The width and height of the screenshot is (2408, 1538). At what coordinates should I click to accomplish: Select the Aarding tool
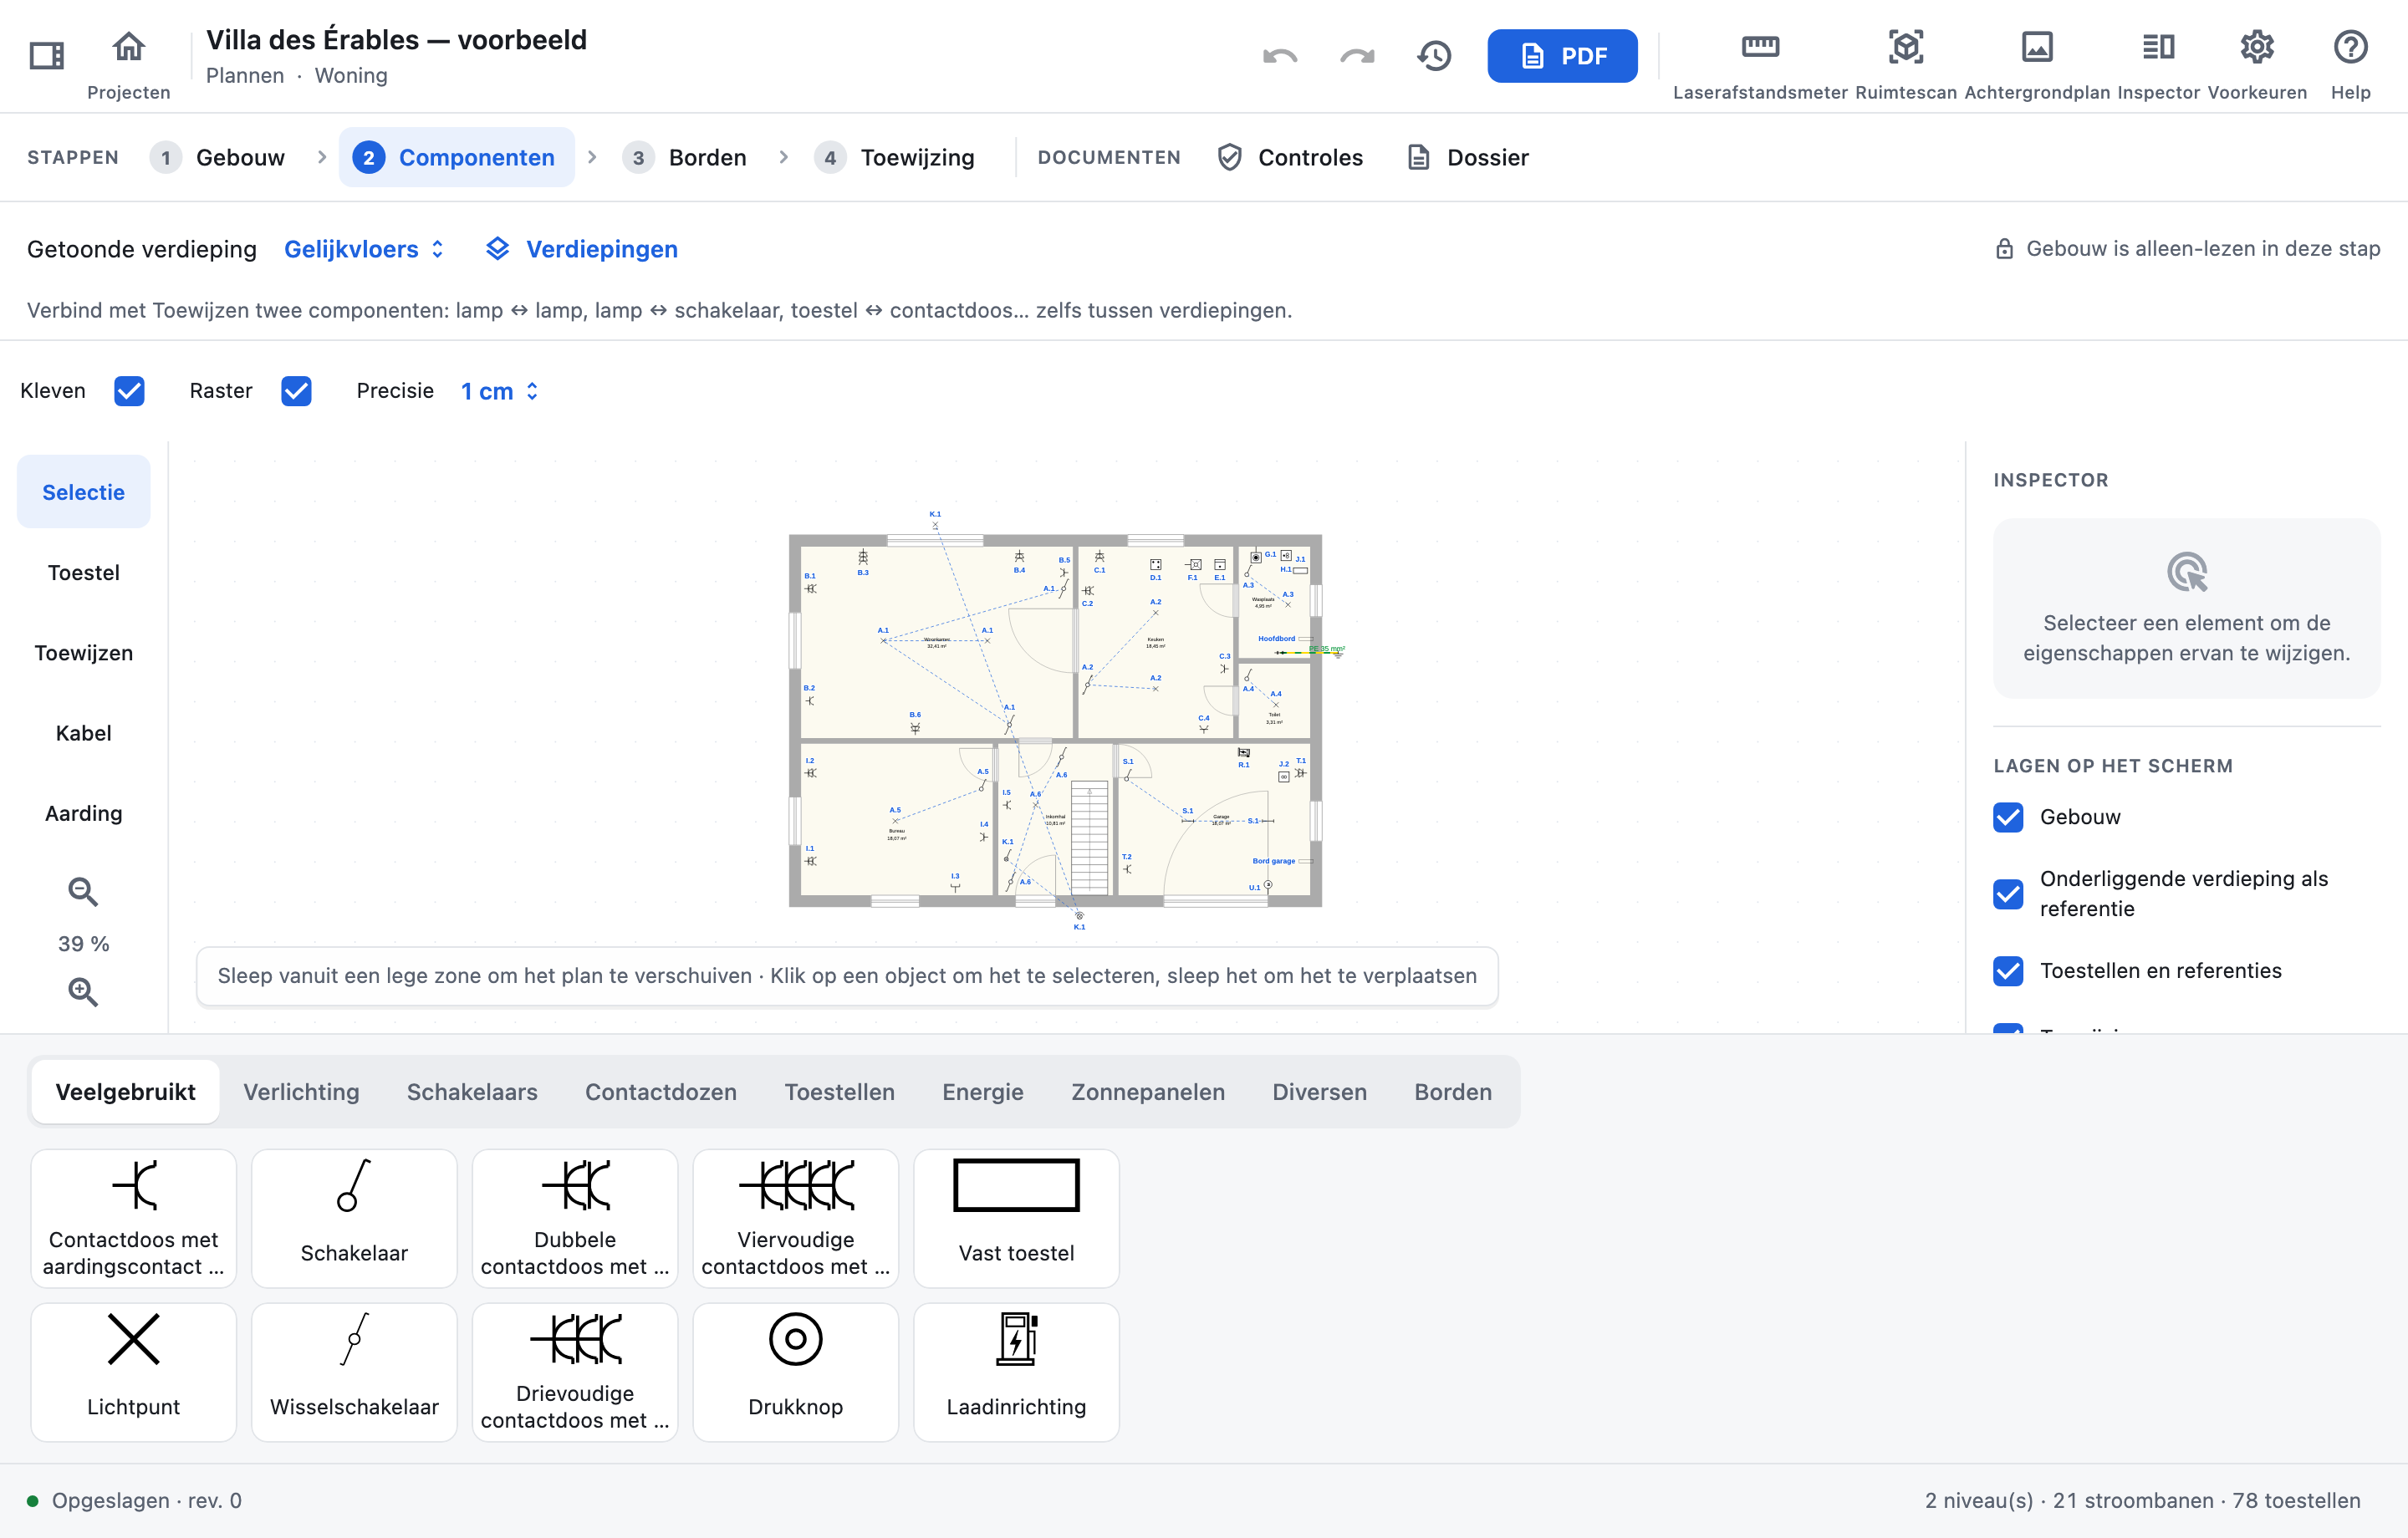pyautogui.click(x=84, y=813)
